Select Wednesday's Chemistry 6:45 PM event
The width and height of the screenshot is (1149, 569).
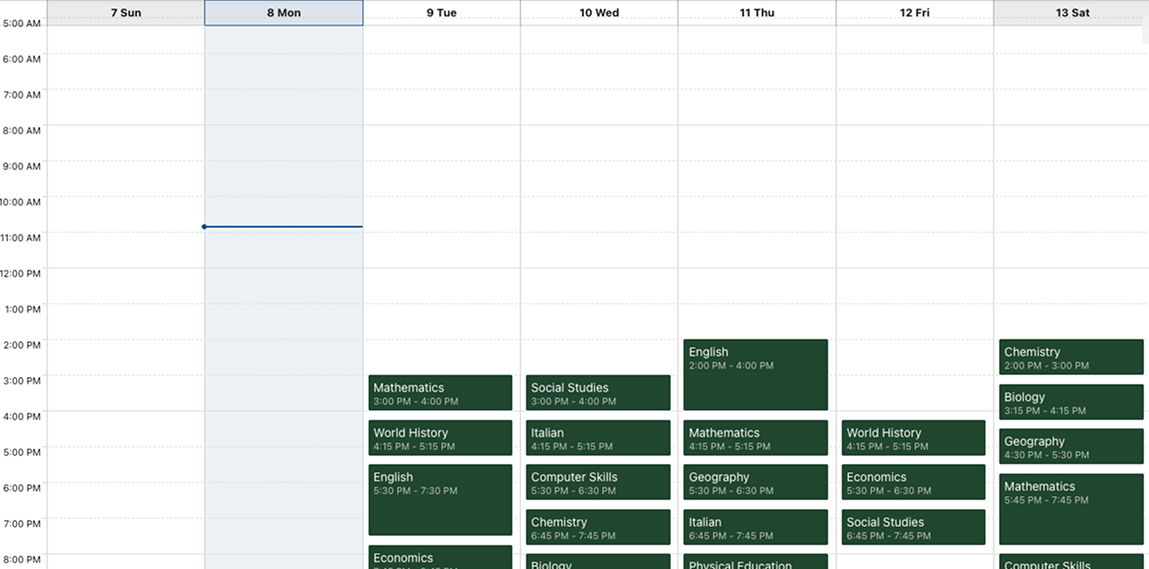pyautogui.click(x=598, y=527)
